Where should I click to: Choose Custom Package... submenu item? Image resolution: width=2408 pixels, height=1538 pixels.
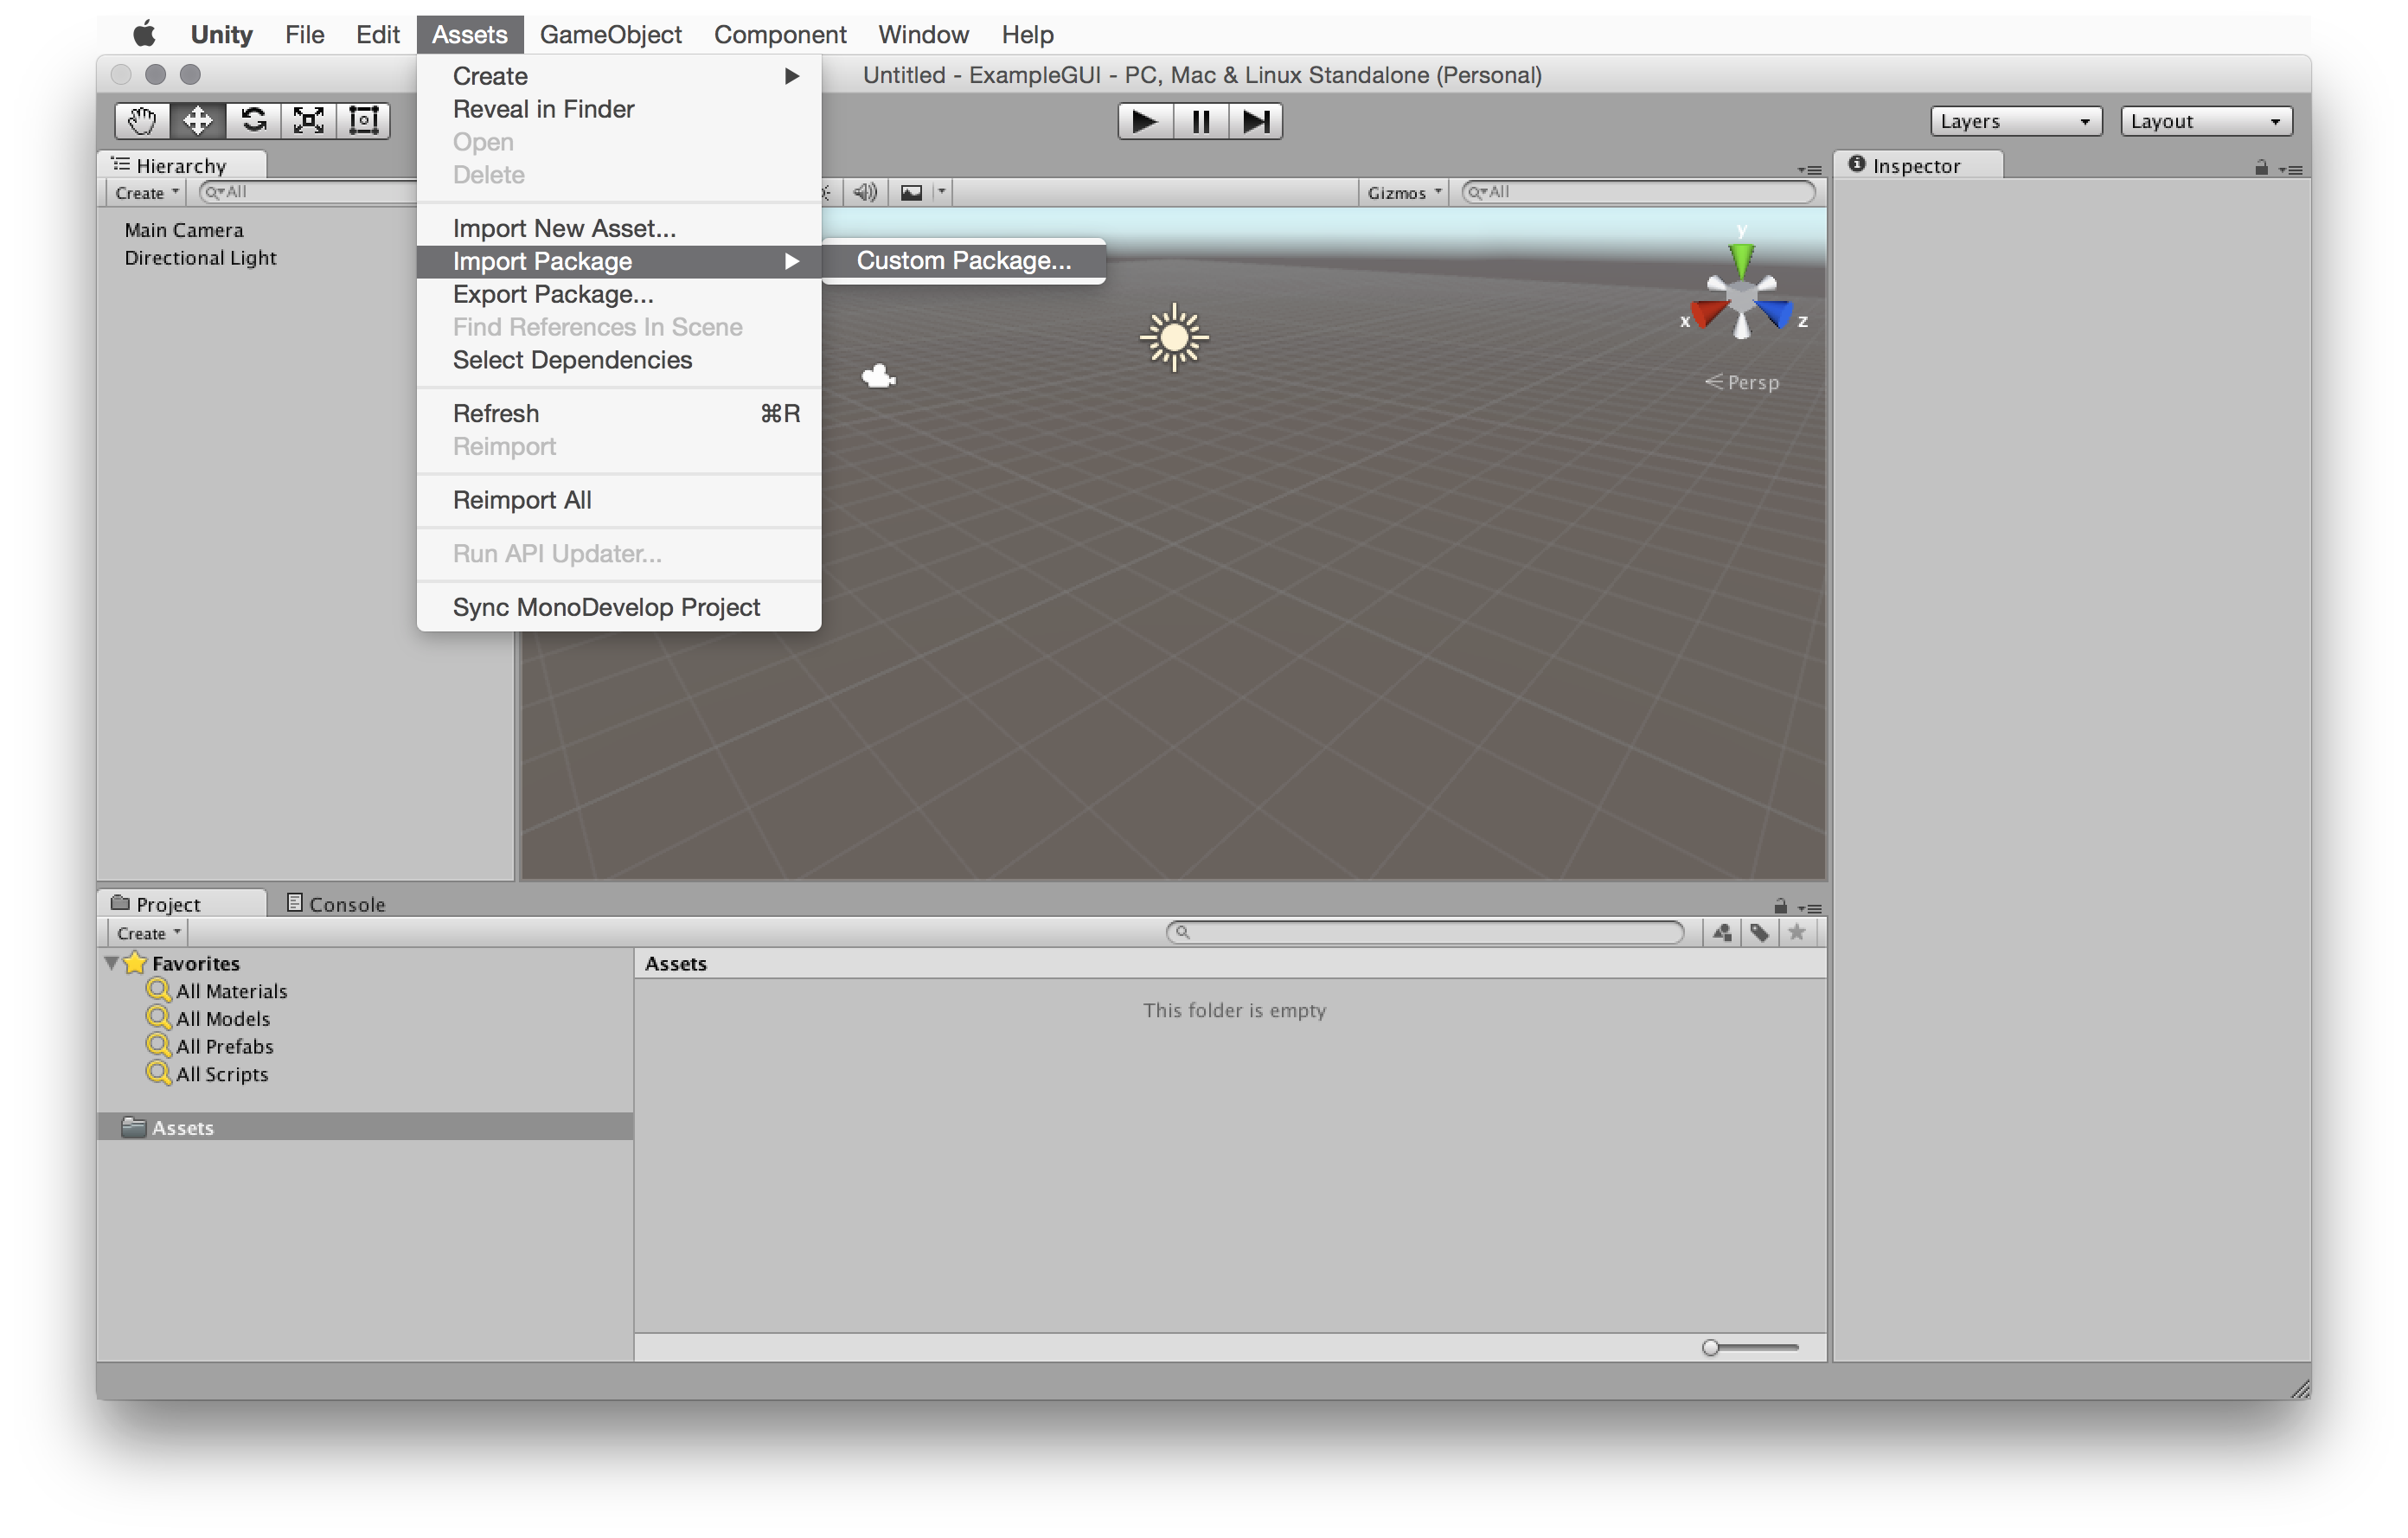(x=963, y=261)
